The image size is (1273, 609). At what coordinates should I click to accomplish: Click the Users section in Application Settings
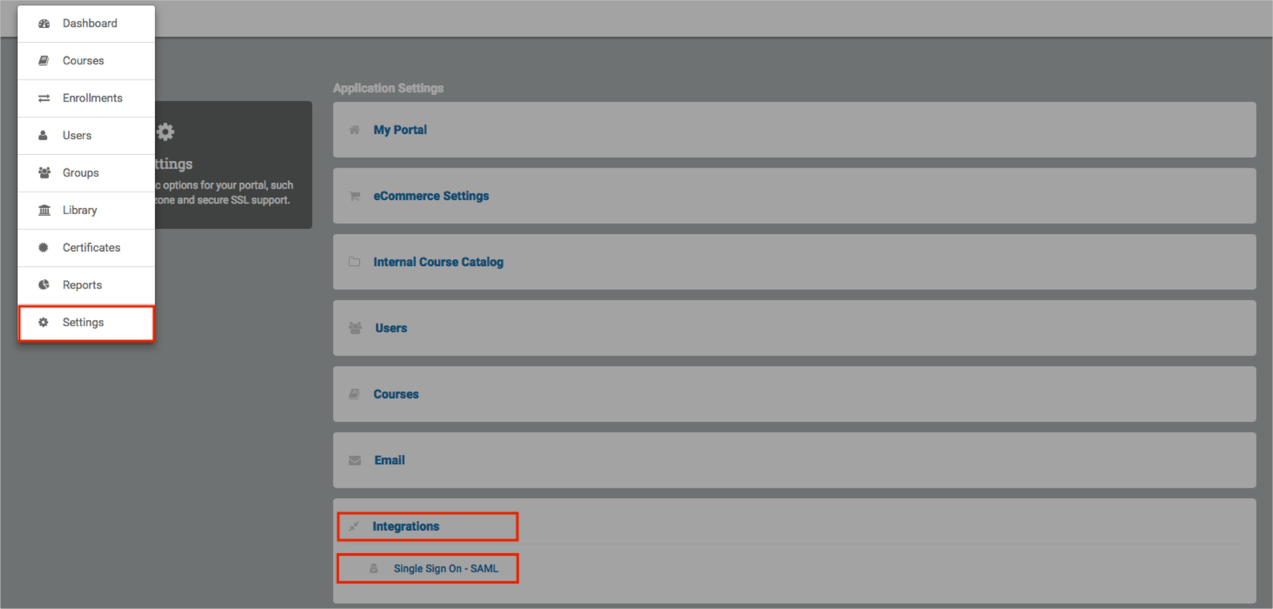391,328
